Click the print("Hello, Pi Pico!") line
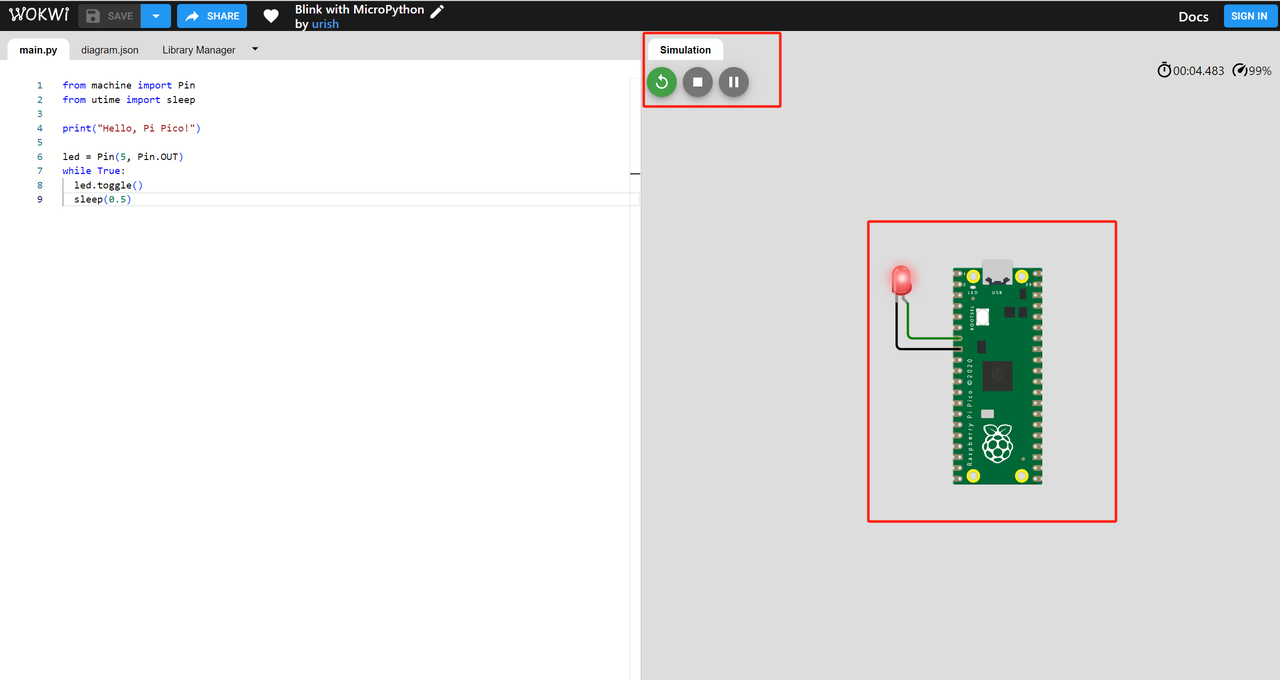This screenshot has width=1280, height=680. pyautogui.click(x=131, y=128)
